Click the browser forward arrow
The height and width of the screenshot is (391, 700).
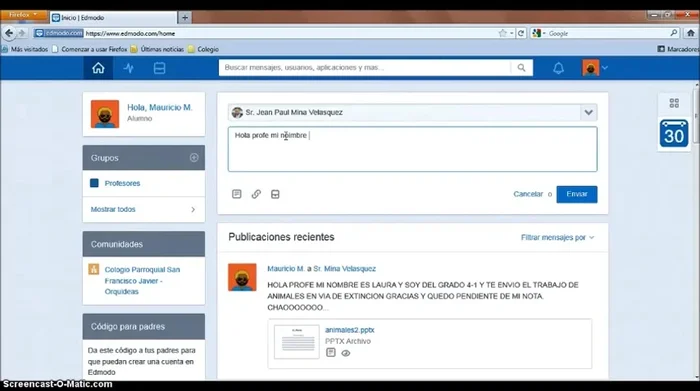pyautogui.click(x=22, y=33)
